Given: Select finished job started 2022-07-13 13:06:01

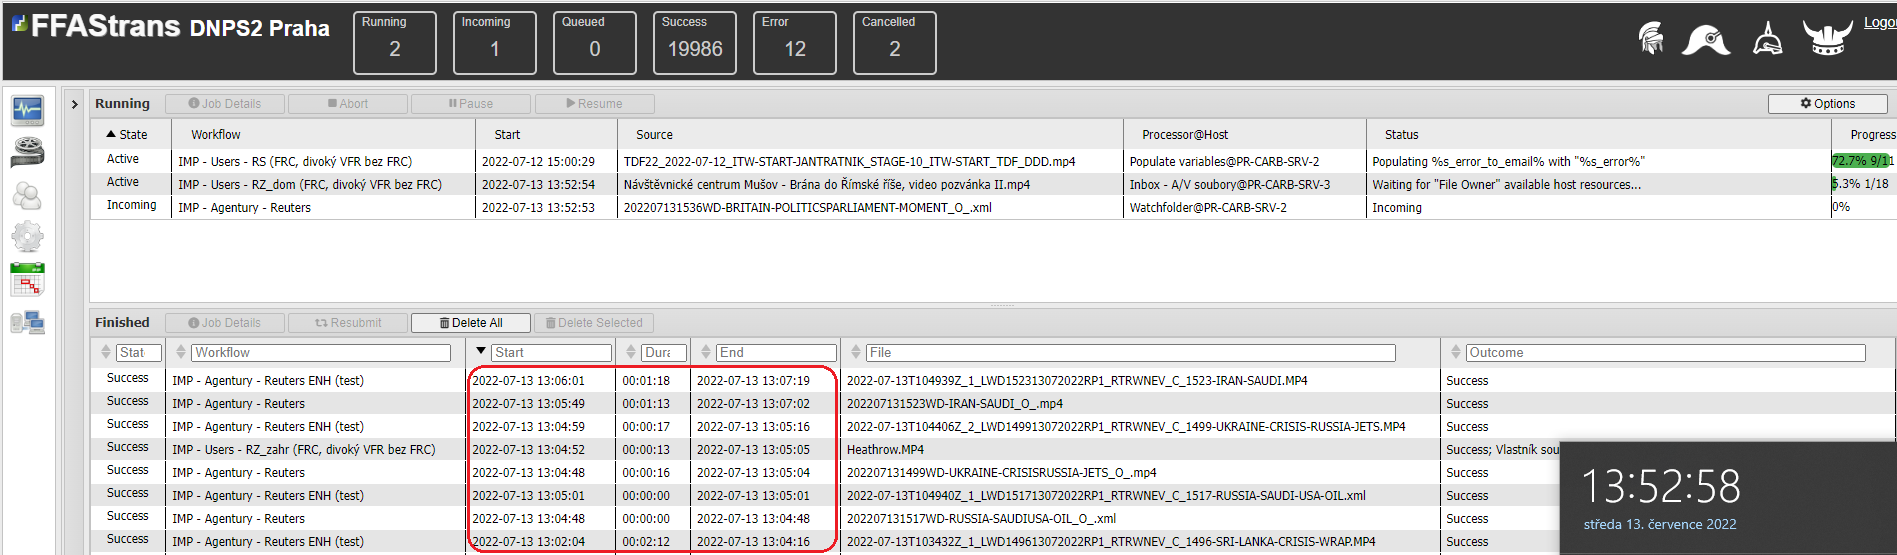Looking at the screenshot, I should click(x=528, y=381).
